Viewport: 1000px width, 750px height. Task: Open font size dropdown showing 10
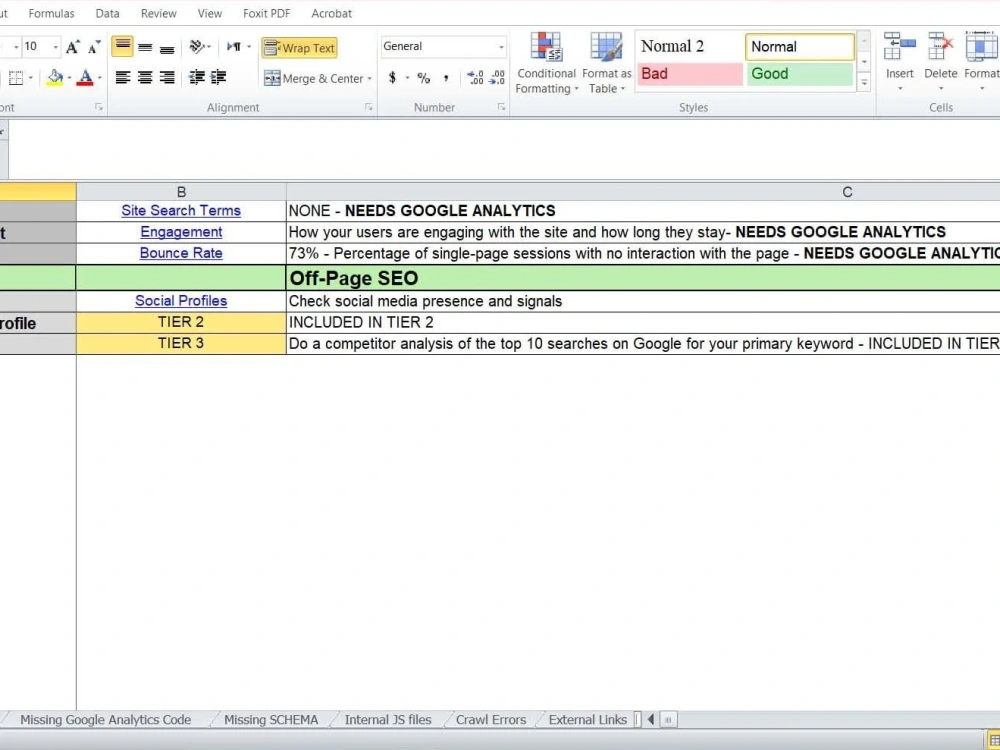tap(55, 47)
